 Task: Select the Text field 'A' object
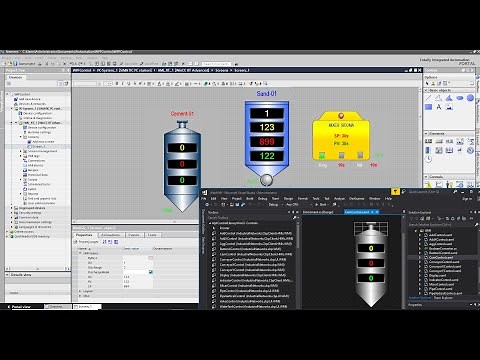[x=439, y=107]
